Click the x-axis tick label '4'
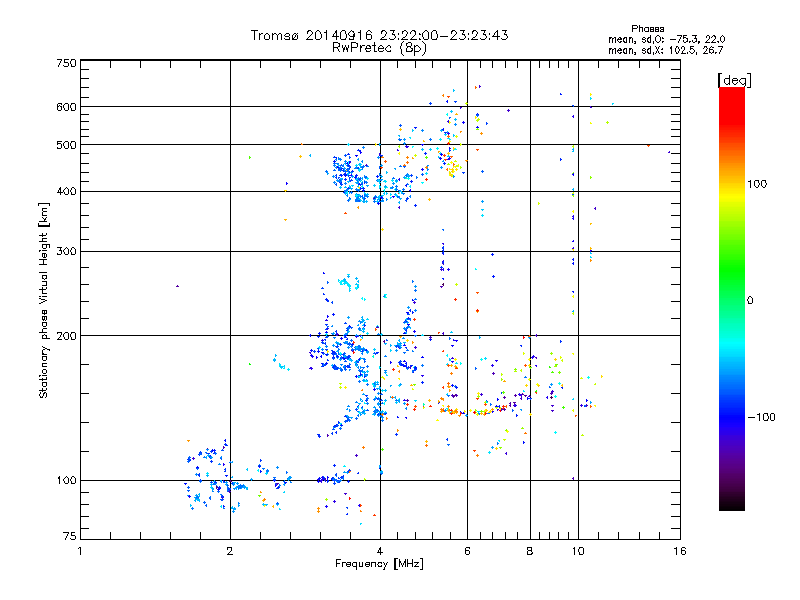This screenshot has height=600, width=800. click(x=380, y=551)
